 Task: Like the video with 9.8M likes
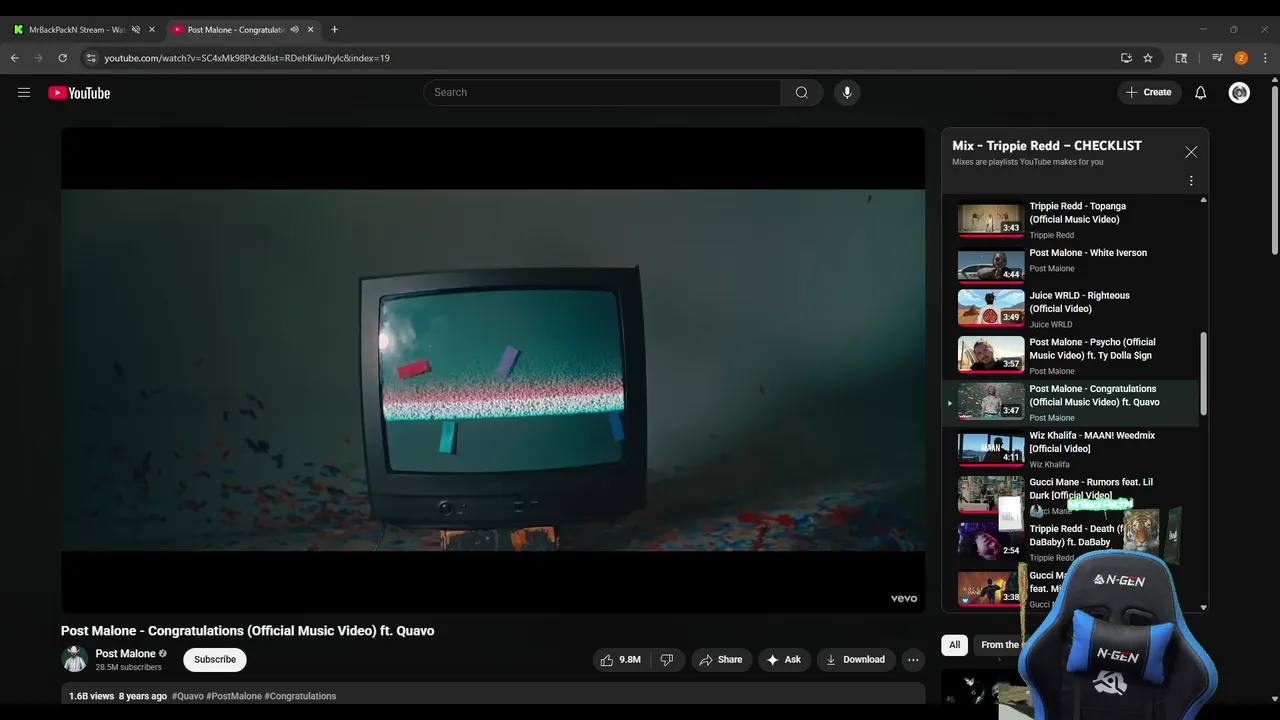620,660
